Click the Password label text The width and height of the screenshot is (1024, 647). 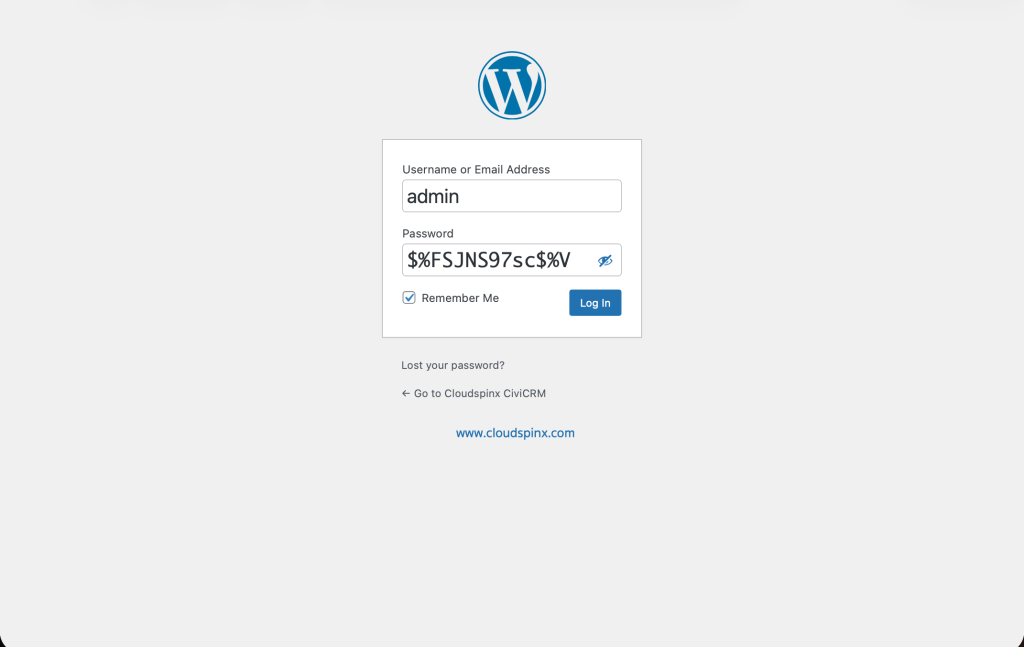pyautogui.click(x=428, y=233)
